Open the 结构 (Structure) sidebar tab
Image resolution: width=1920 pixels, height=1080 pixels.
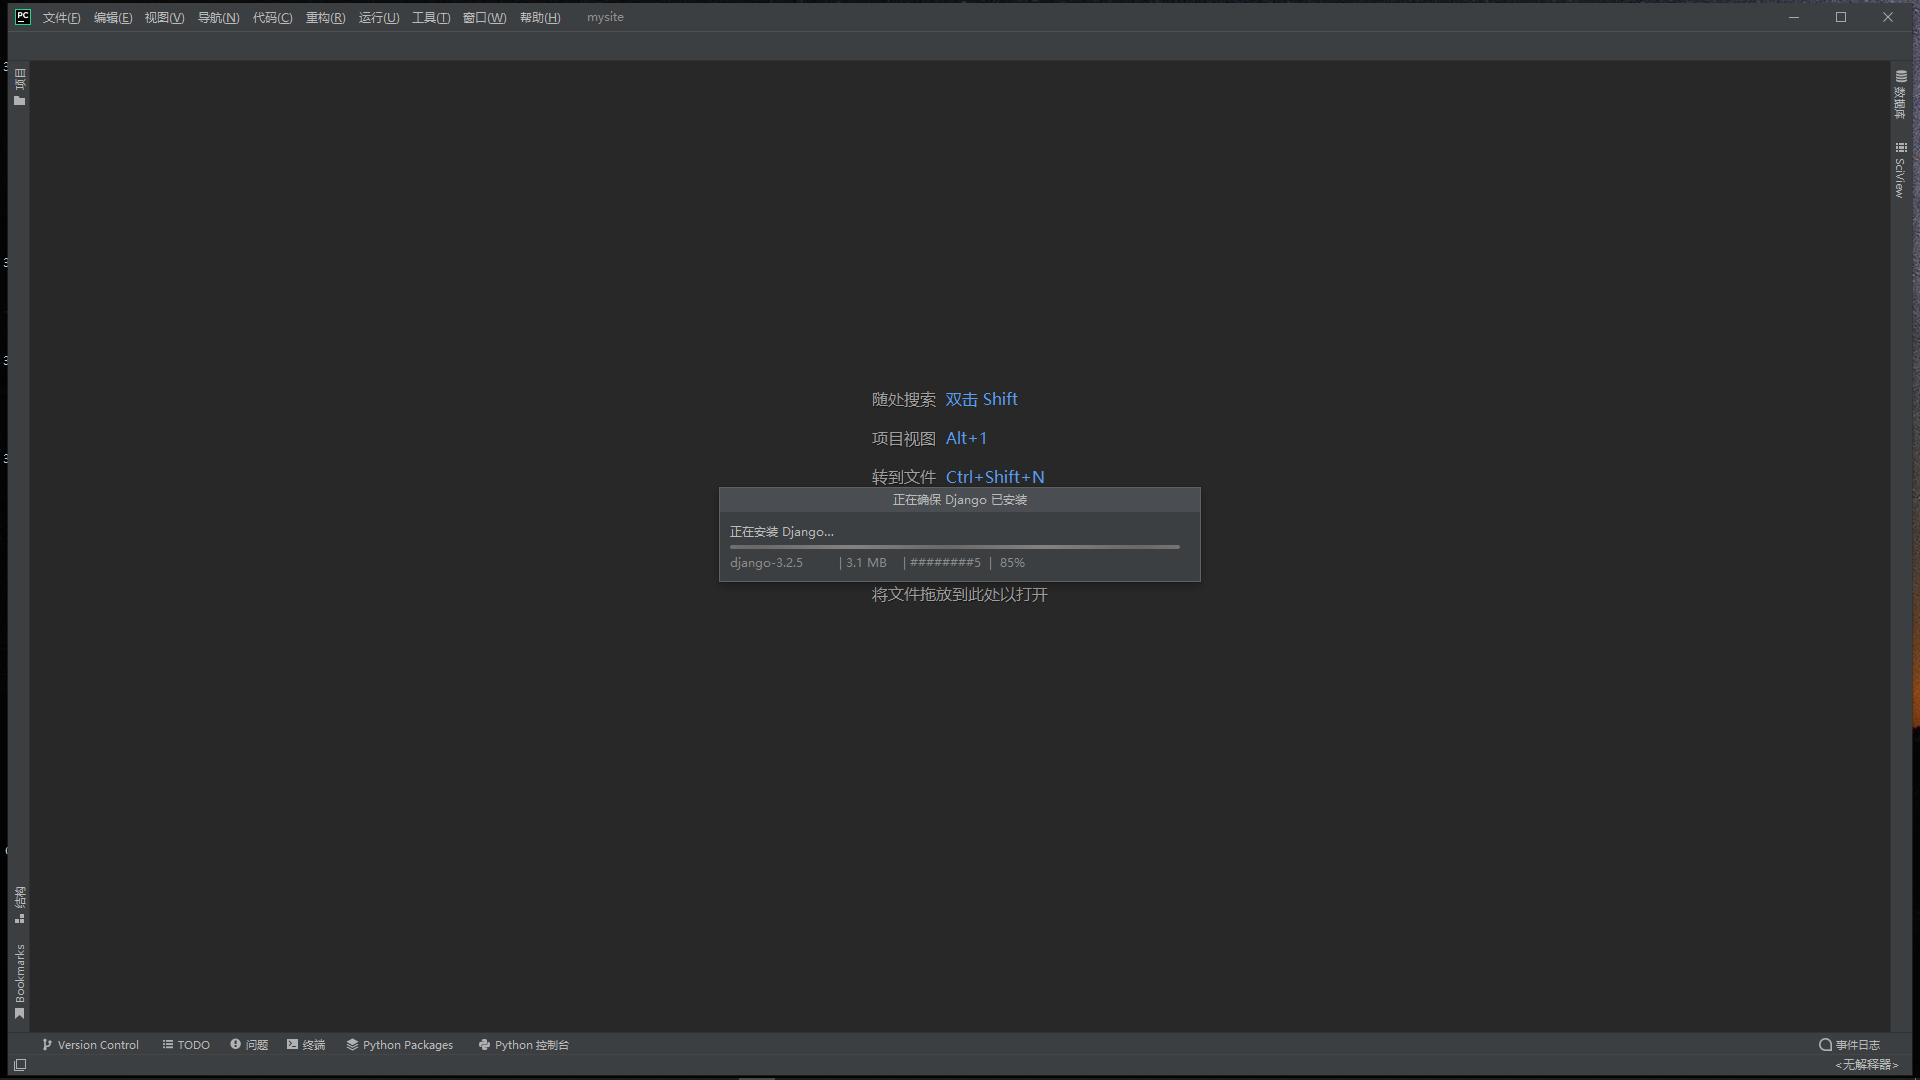19,904
